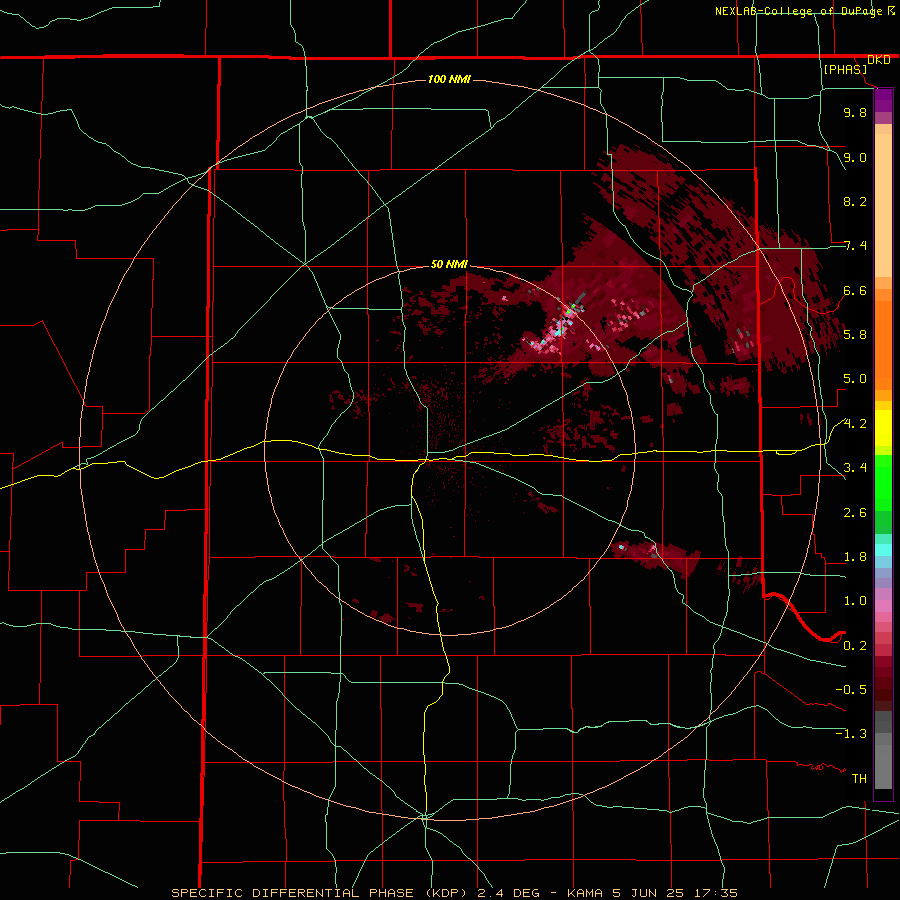Viewport: 900px width, 900px height.
Task: Click the 50 NMI range ring label
Action: click(x=449, y=264)
